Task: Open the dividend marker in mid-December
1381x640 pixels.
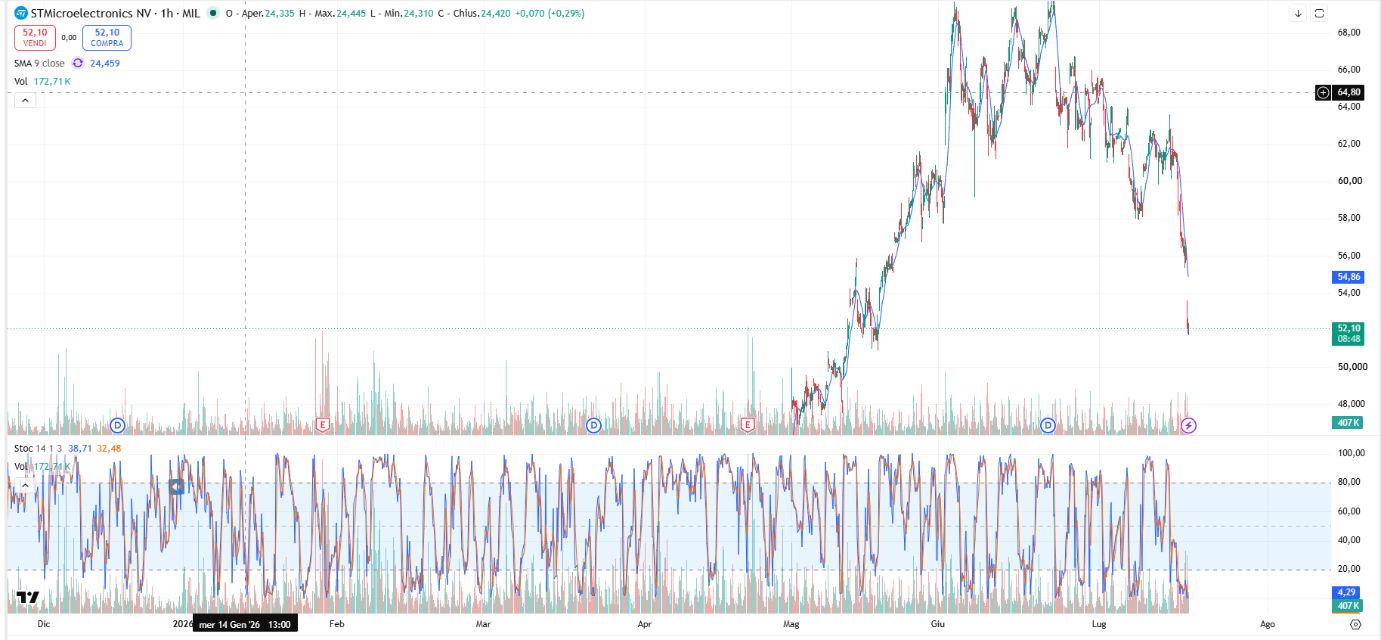Action: 117,425
